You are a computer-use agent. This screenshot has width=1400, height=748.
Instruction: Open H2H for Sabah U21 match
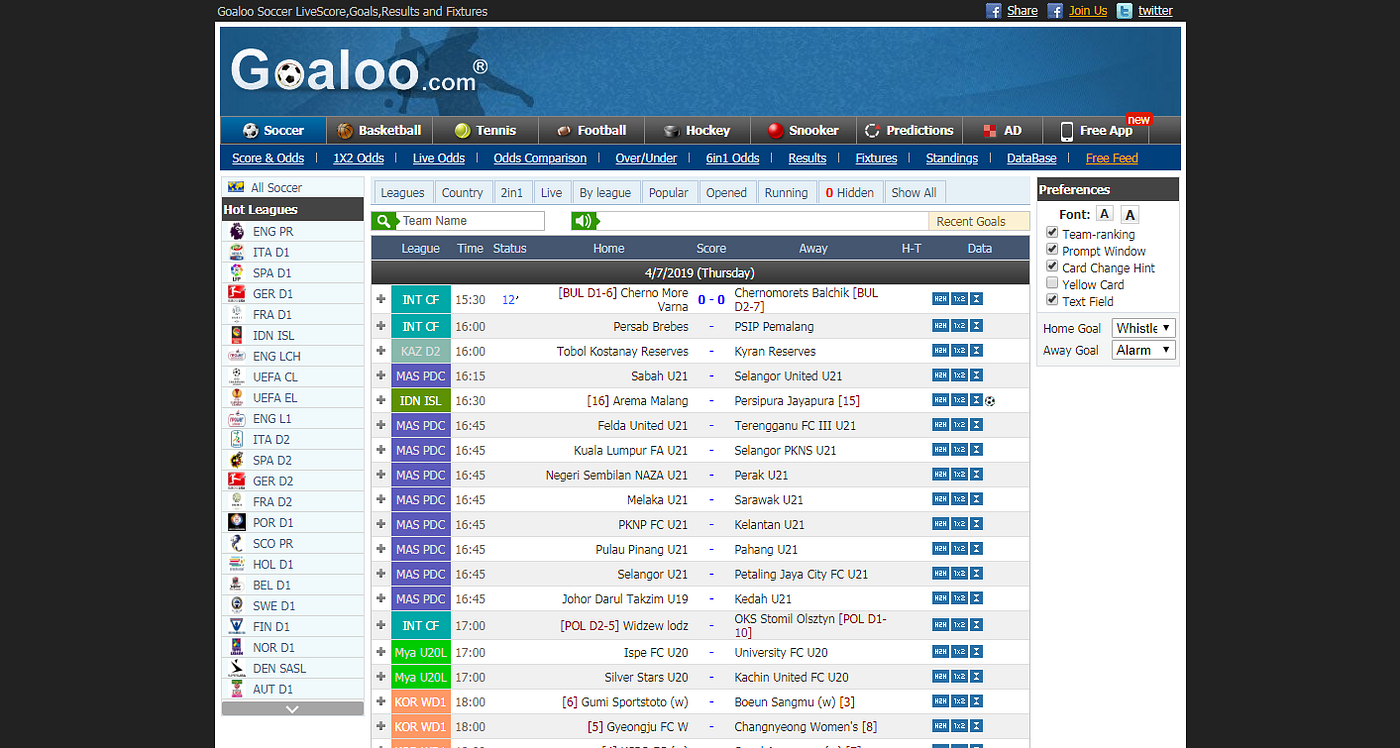(x=940, y=376)
